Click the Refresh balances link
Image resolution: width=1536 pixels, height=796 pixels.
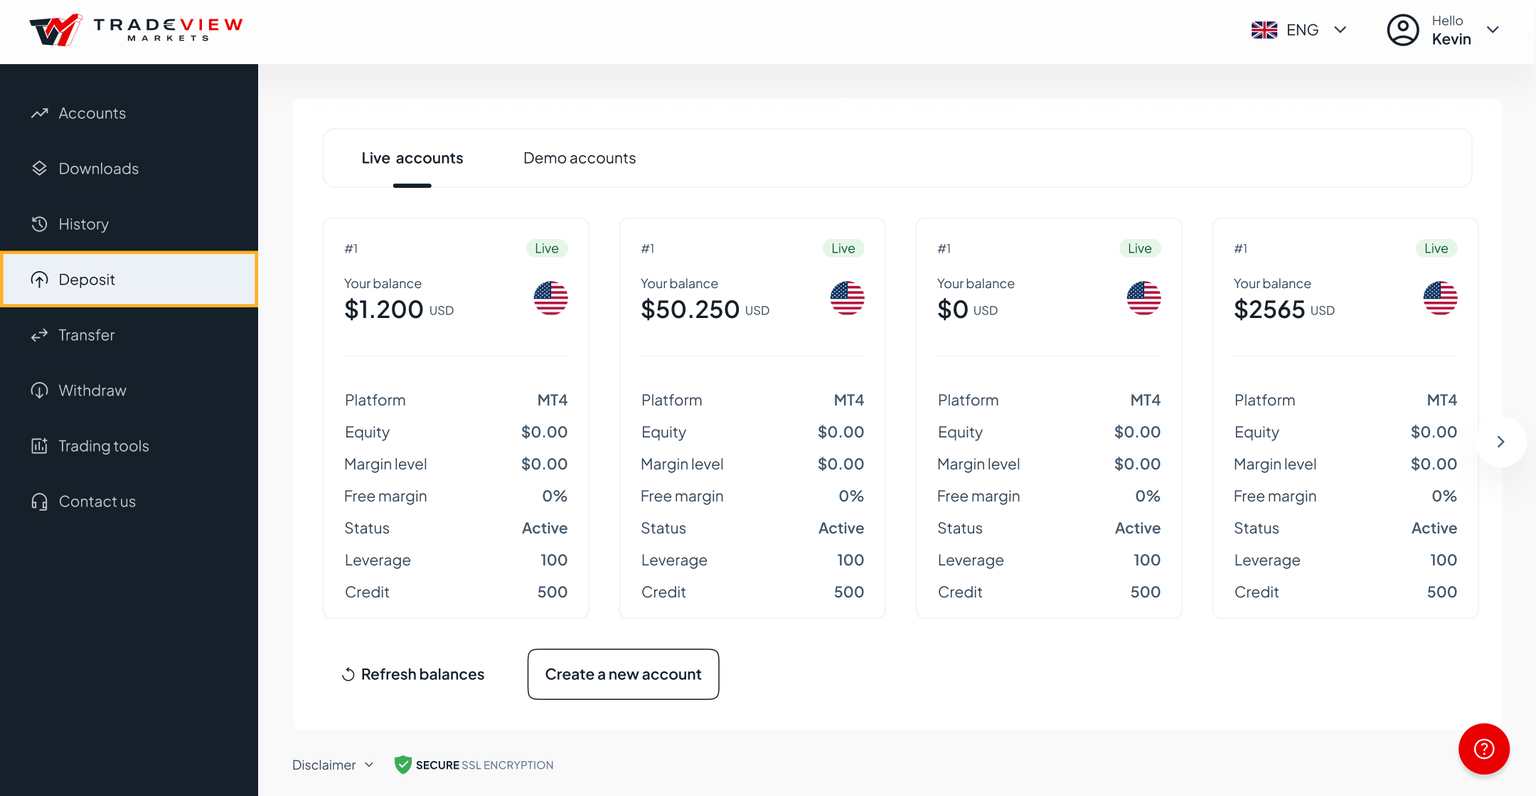point(423,674)
